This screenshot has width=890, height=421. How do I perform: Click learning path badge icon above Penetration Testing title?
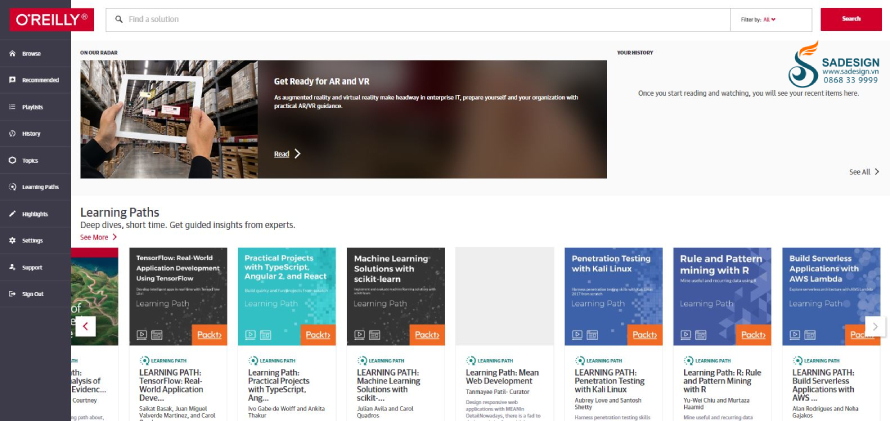point(580,360)
